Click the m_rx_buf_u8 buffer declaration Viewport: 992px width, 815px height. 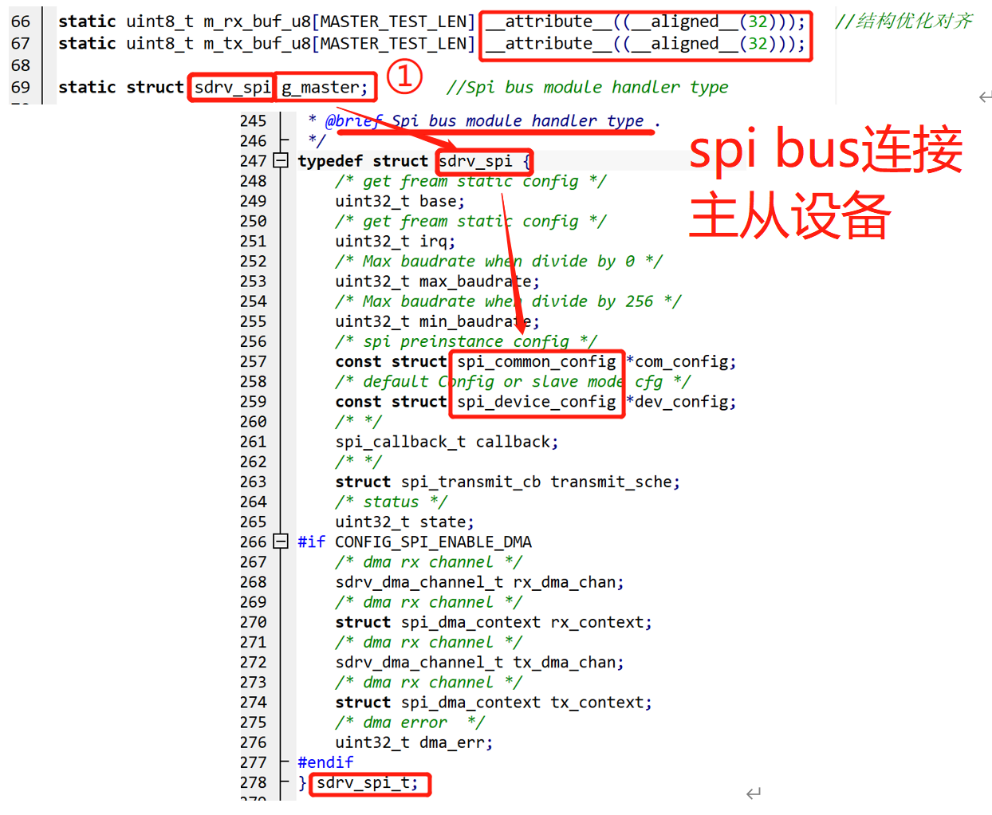222,21
